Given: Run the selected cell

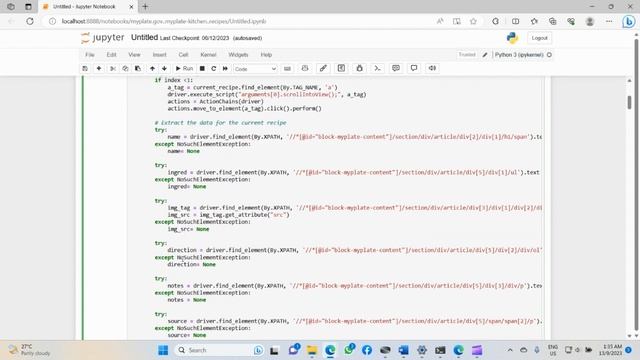Looking at the screenshot, I should click(184, 69).
